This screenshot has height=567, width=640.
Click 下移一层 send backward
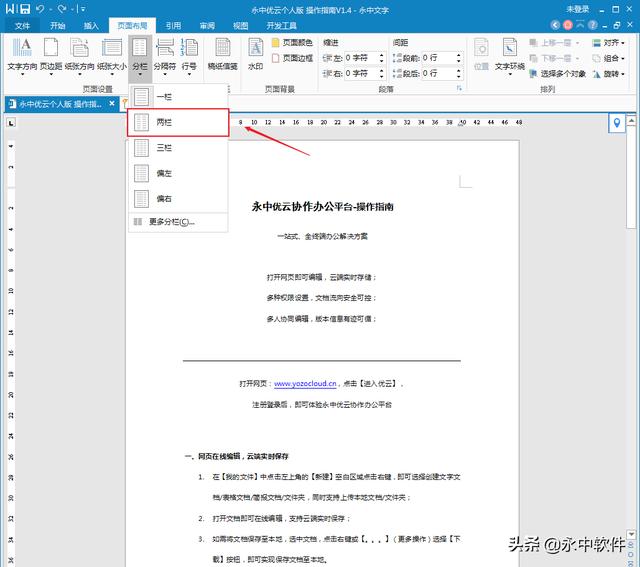pyautogui.click(x=554, y=58)
